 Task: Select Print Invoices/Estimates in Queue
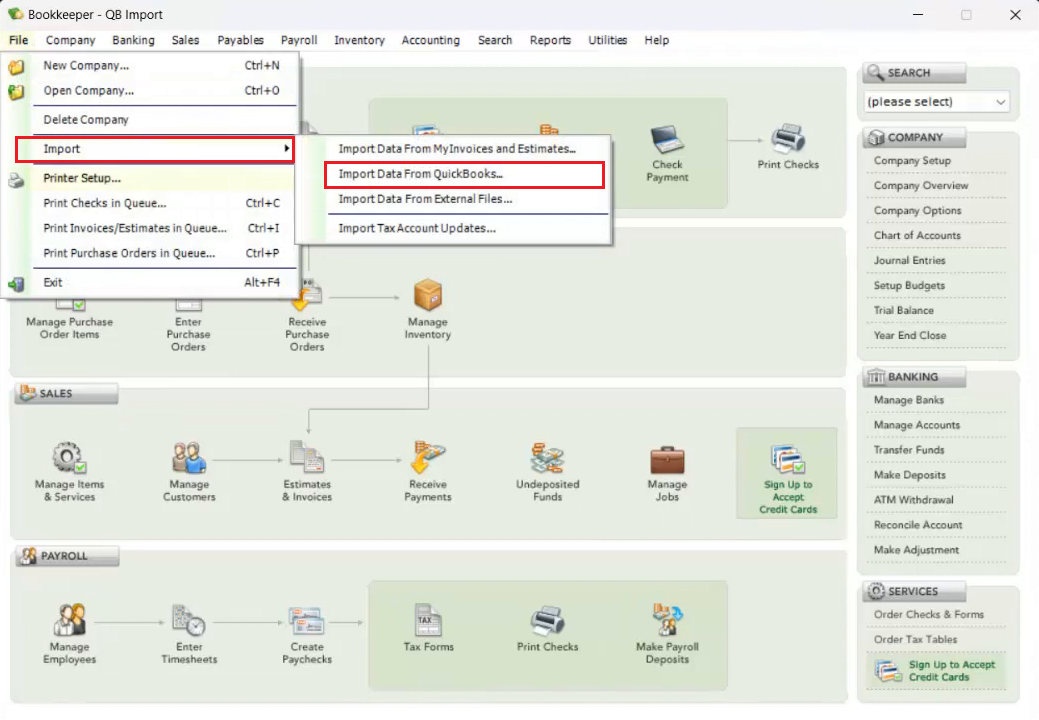point(164,228)
